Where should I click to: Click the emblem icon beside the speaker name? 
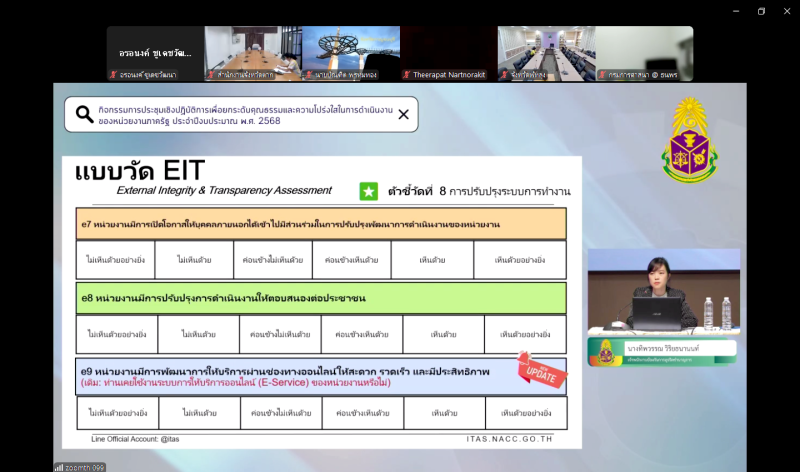click(605, 351)
